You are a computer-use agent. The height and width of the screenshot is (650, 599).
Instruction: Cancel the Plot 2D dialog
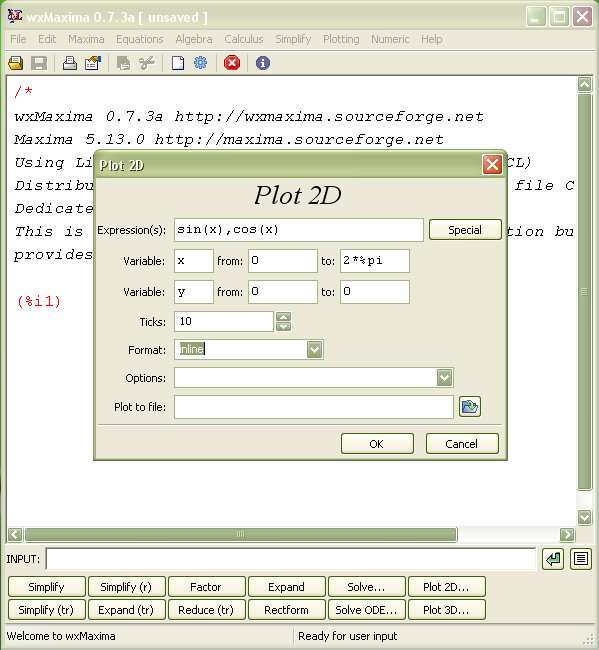[x=462, y=444]
